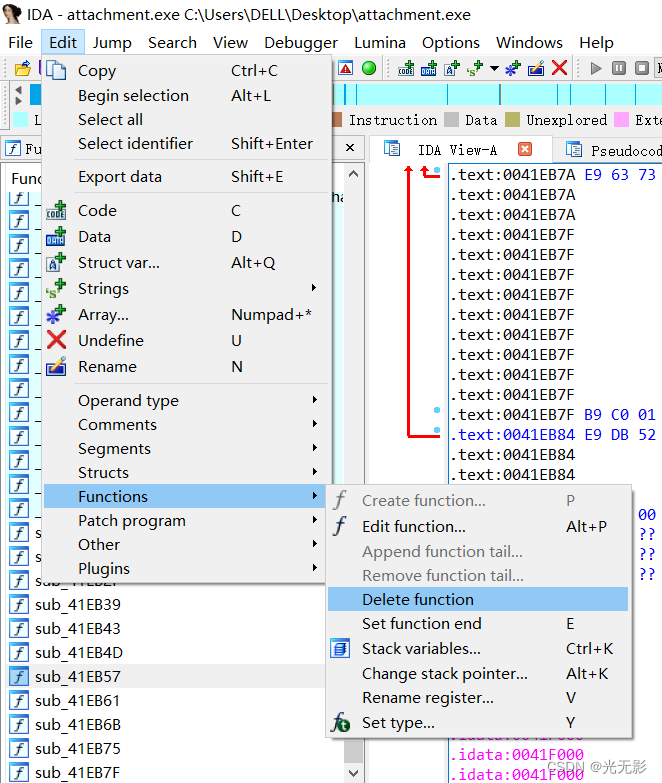Click the Data icon in Edit menu
The width and height of the screenshot is (662, 783).
point(56,236)
